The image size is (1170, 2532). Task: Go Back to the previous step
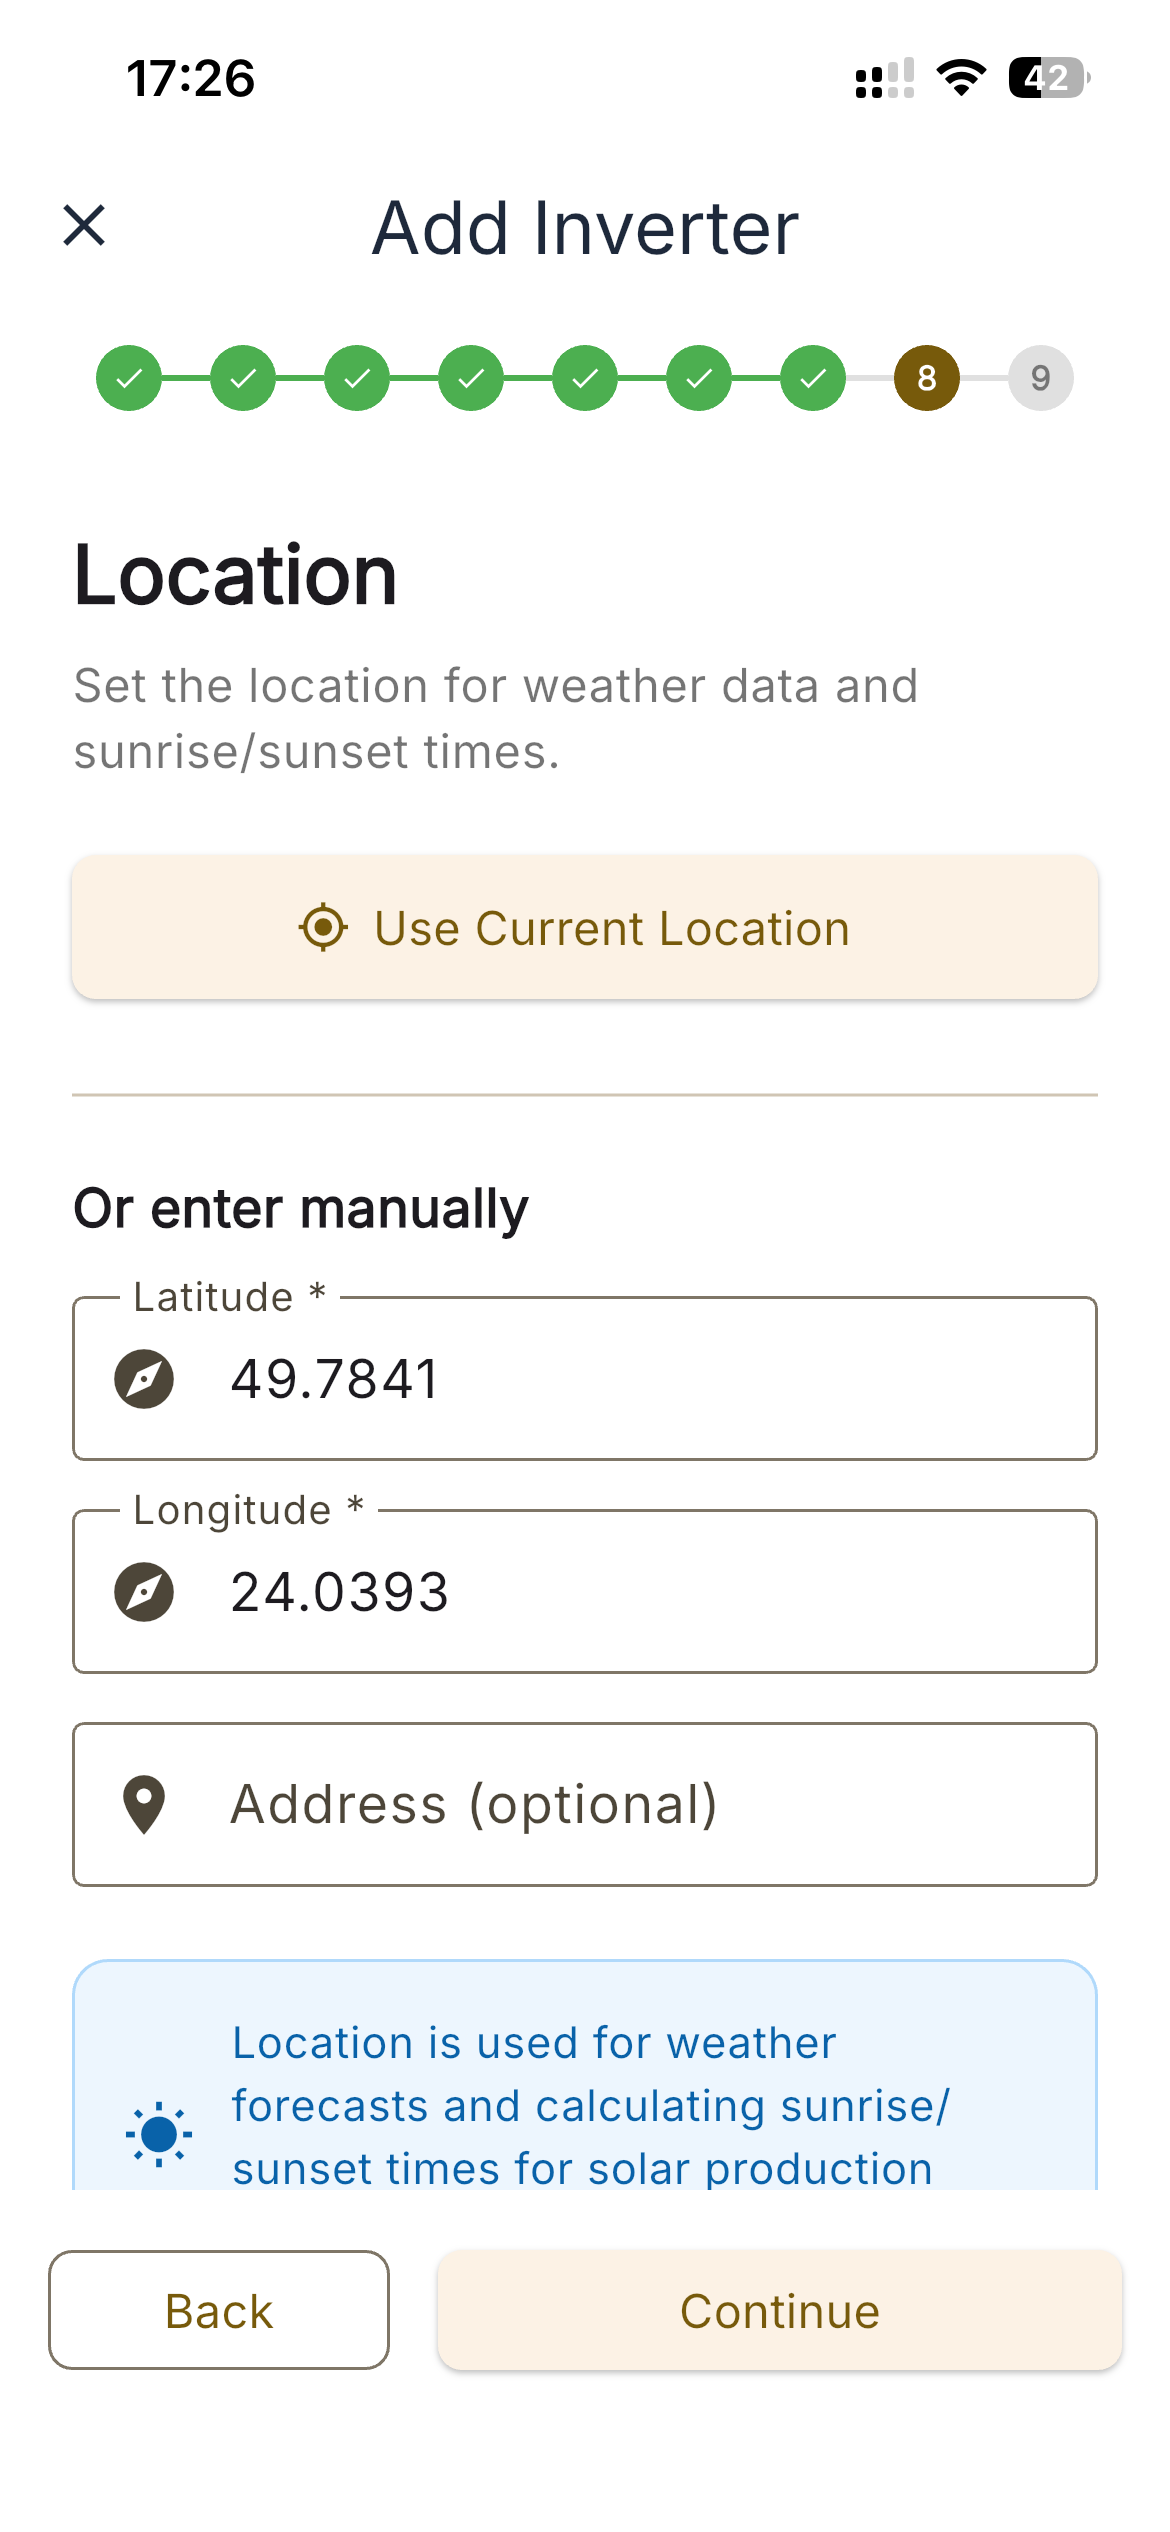(218, 2310)
